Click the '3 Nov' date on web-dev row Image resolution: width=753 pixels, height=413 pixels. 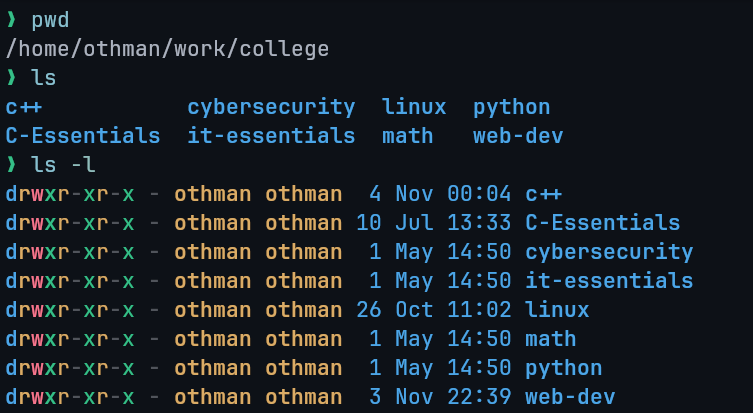(x=401, y=397)
